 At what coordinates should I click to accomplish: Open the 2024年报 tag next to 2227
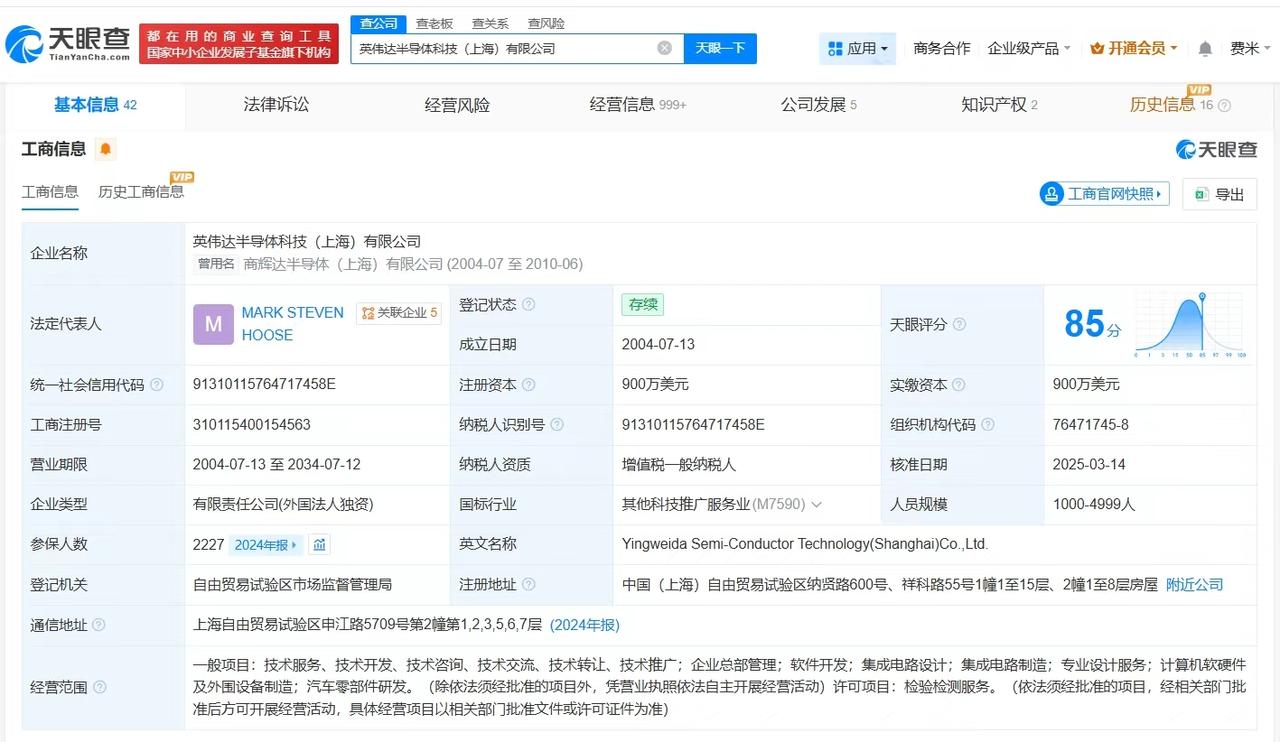(x=266, y=544)
